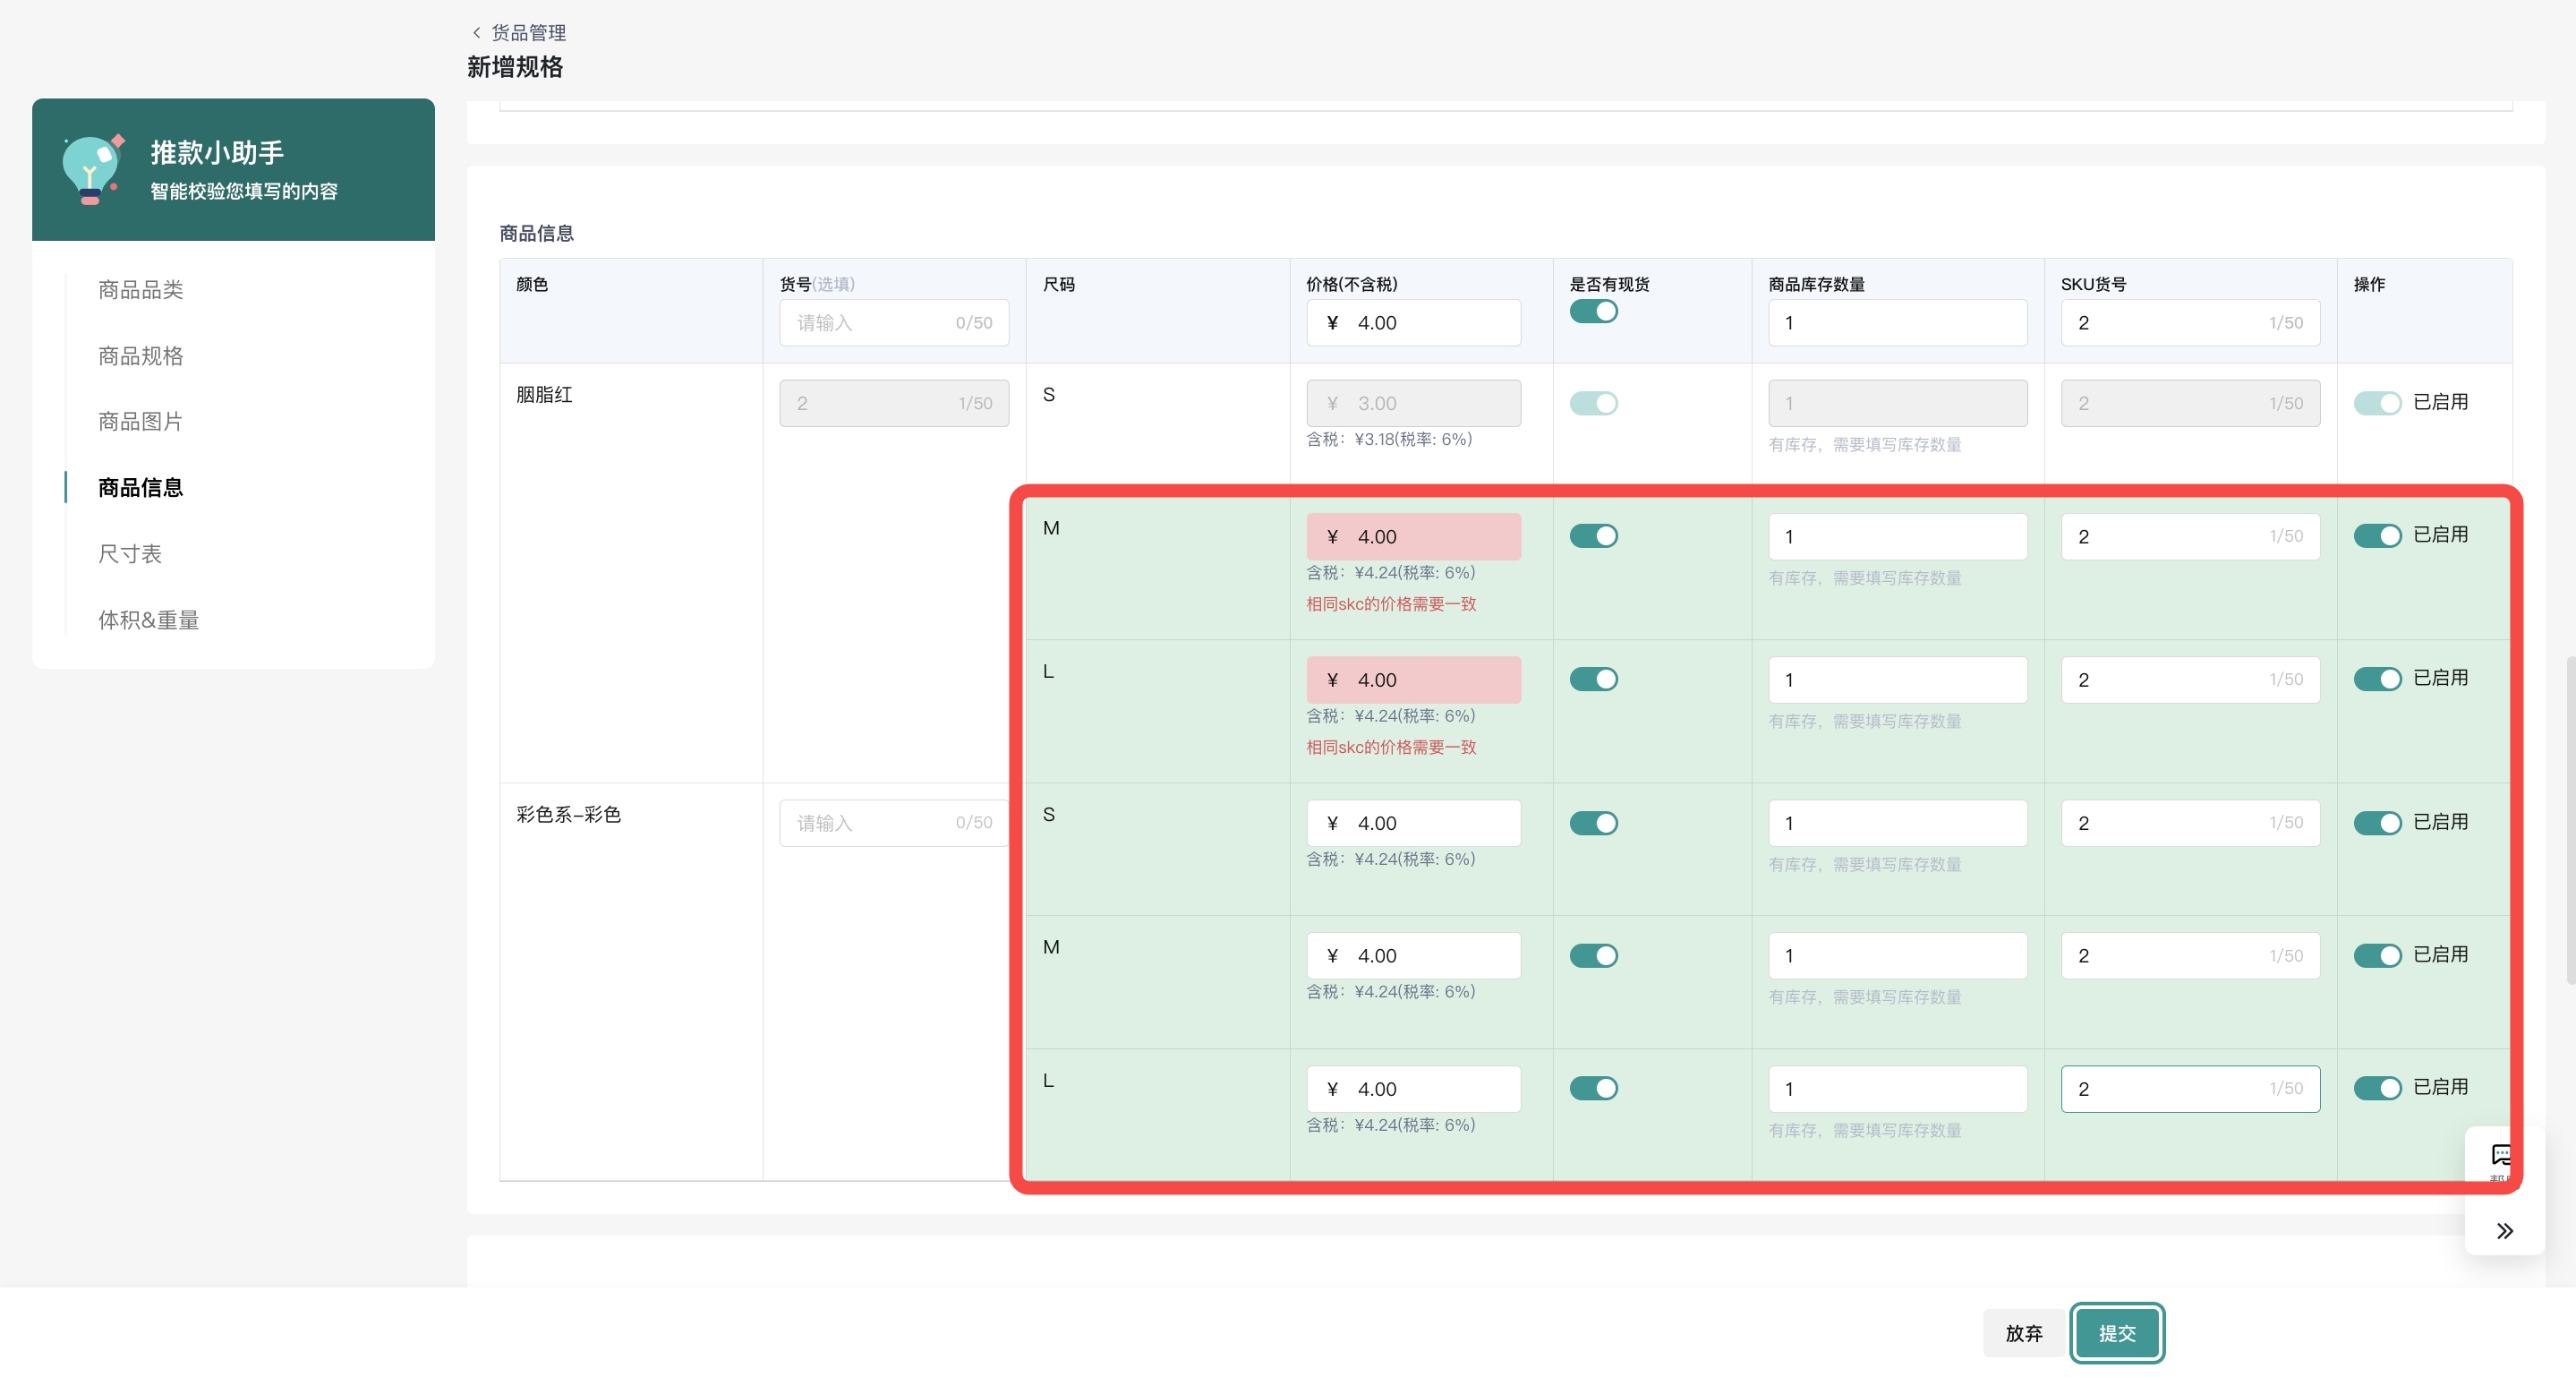
Task: Click the 提交 button
Action: click(x=2117, y=1333)
